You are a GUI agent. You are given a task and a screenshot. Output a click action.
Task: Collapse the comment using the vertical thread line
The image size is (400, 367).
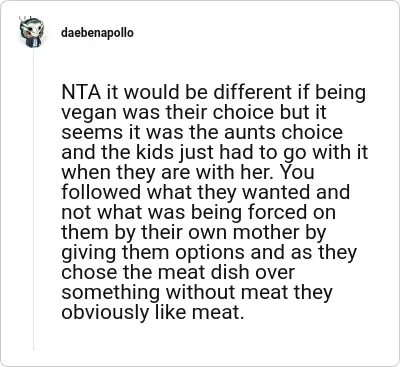coord(33,200)
